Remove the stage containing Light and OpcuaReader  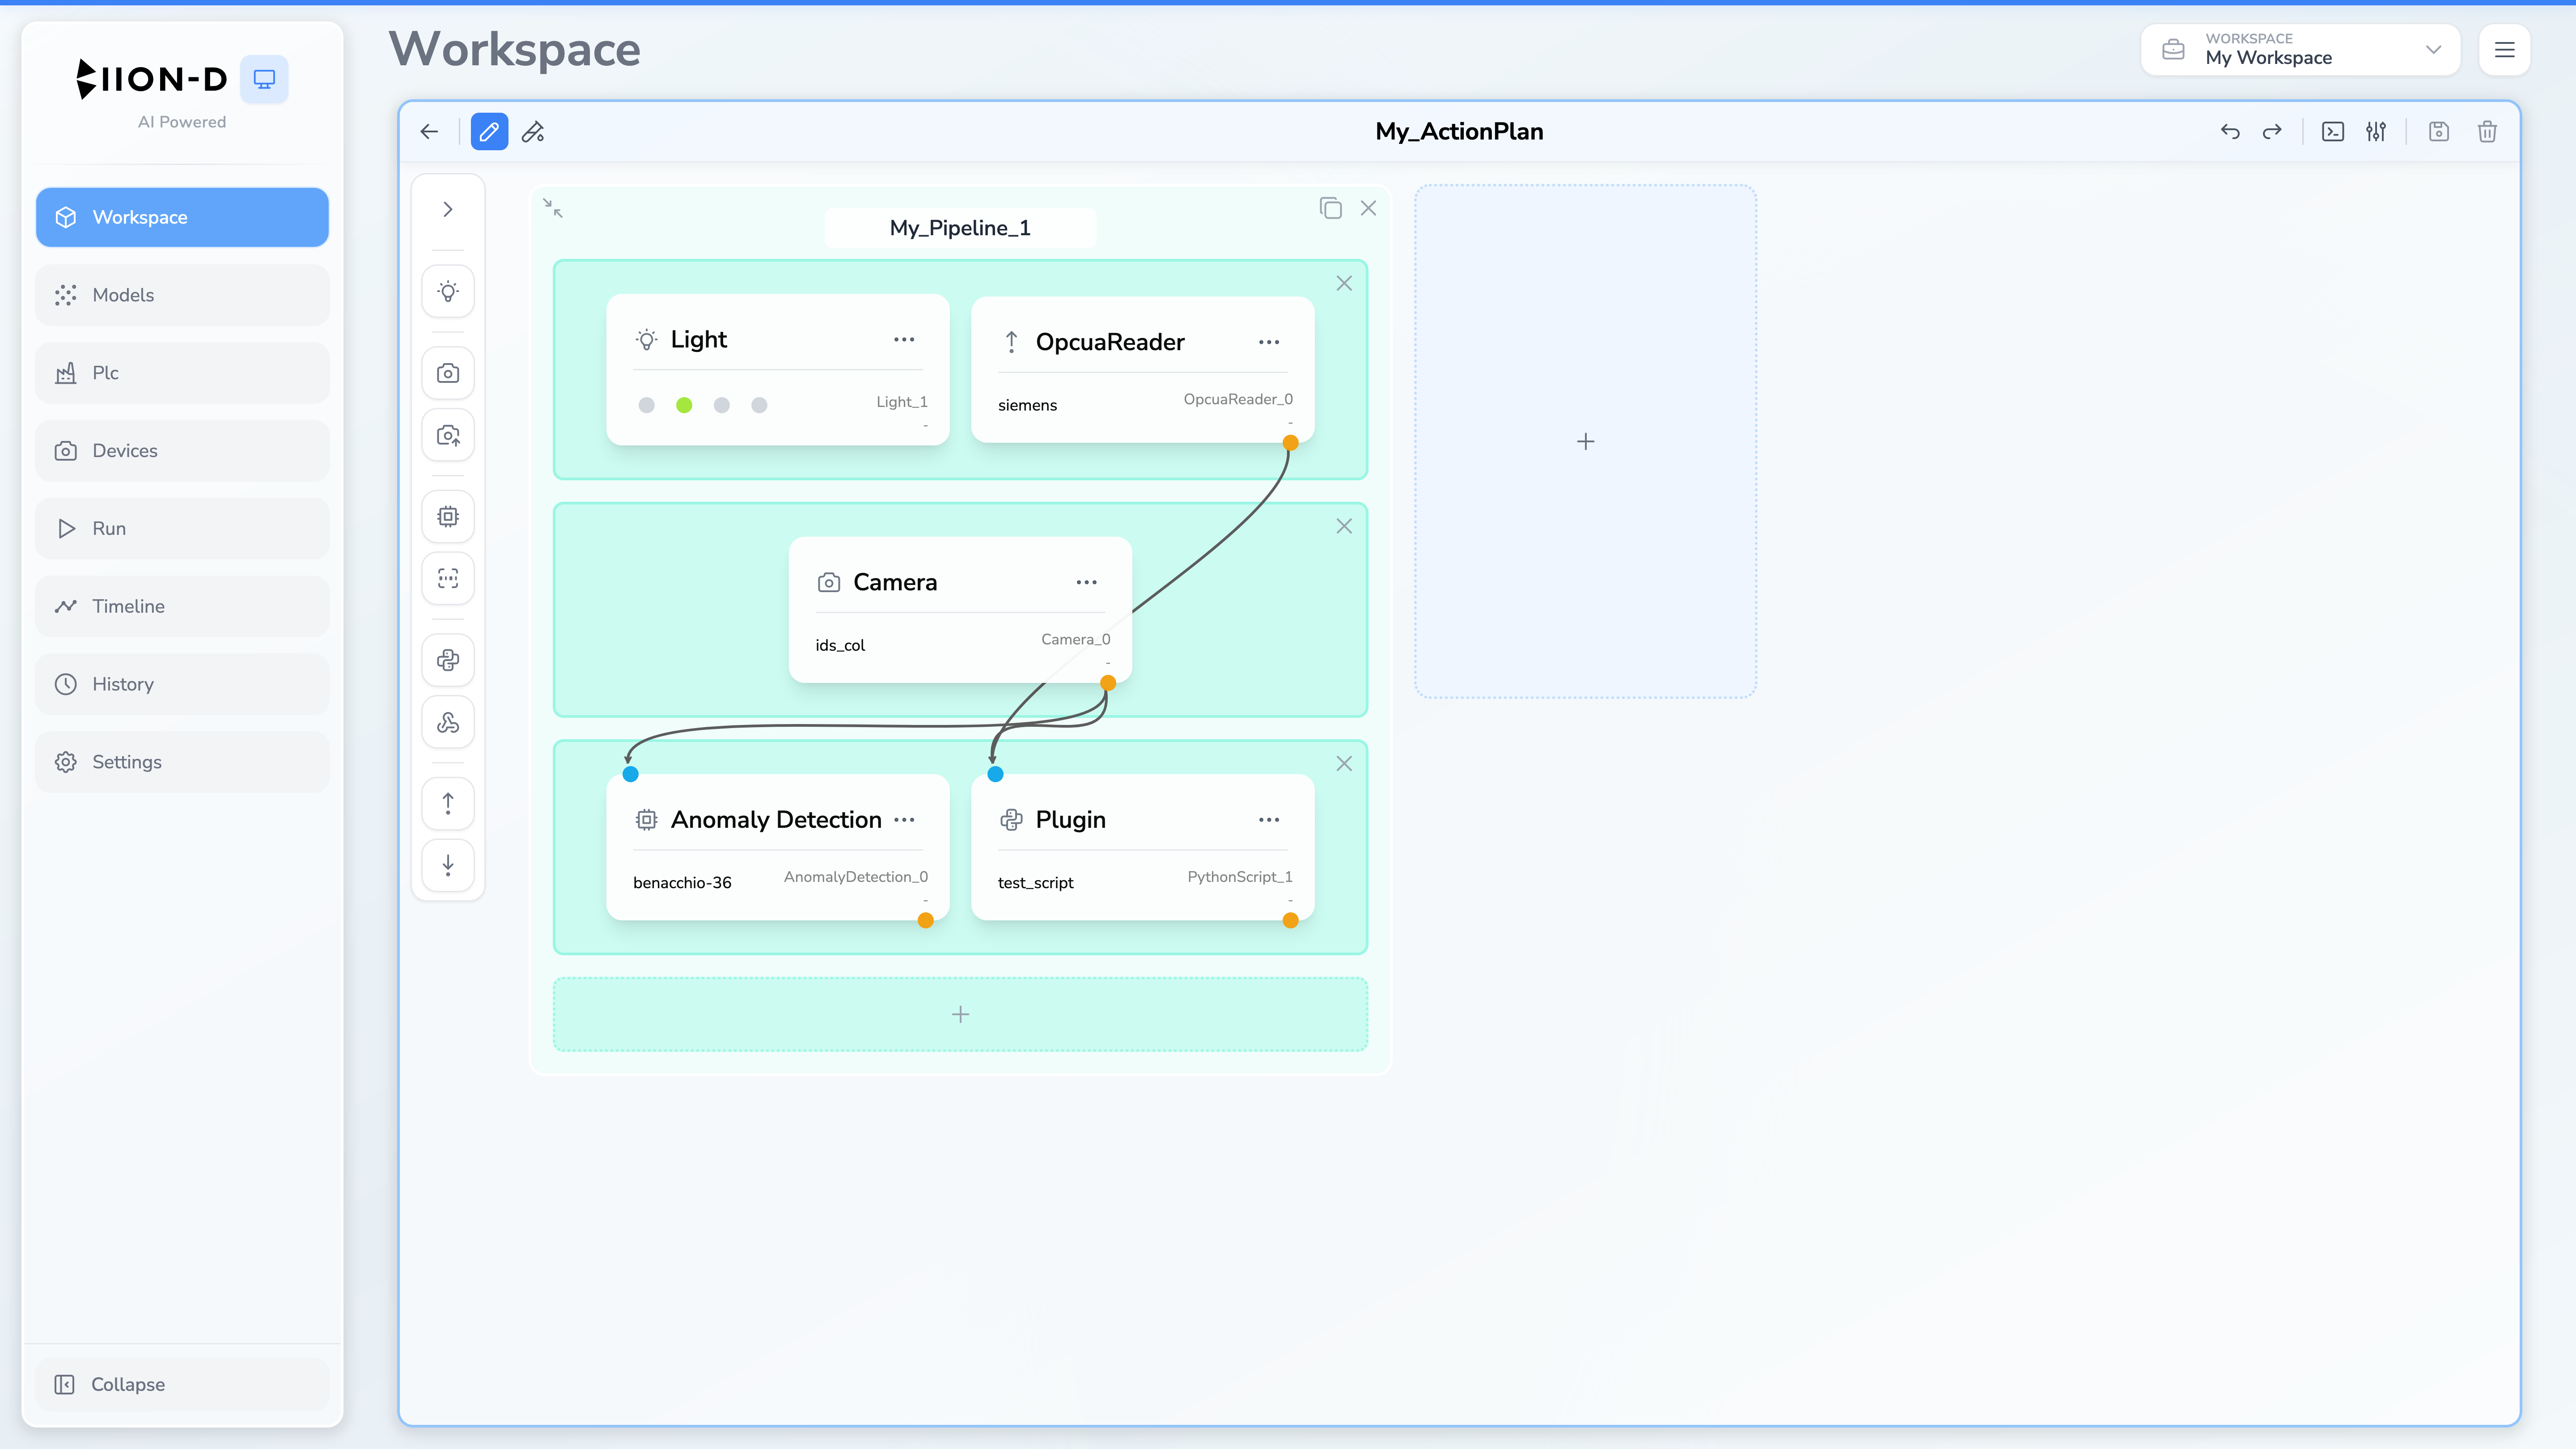1344,283
